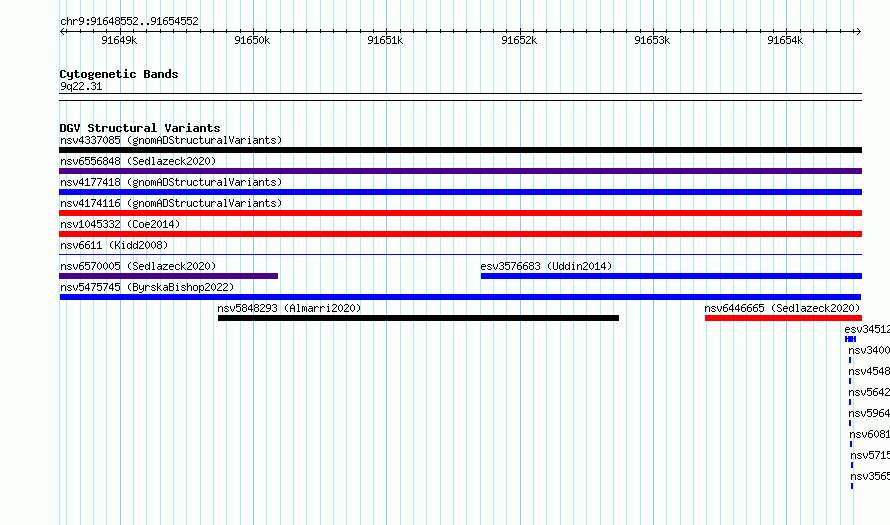Click the truncated nsv5642 variant label
Image resolution: width=890 pixels, height=525 pixels.
pos(869,392)
